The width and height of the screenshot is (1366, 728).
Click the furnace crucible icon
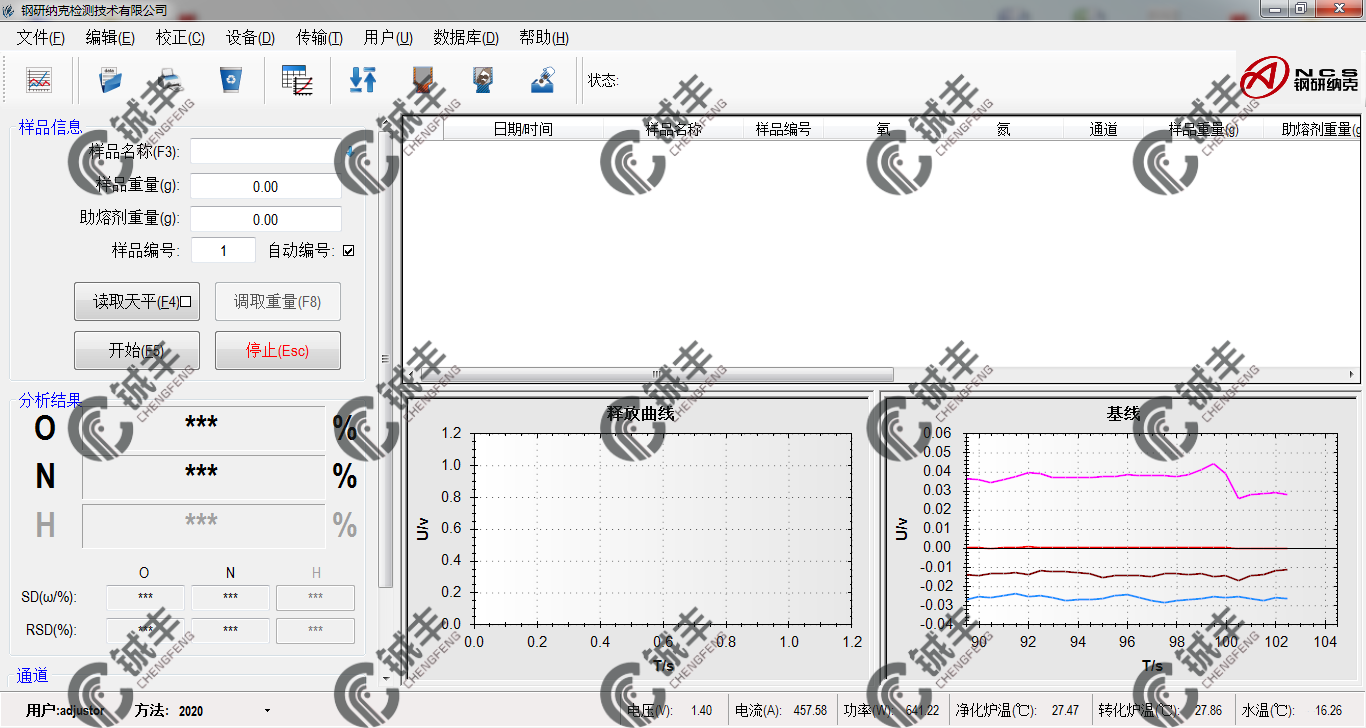(422, 80)
